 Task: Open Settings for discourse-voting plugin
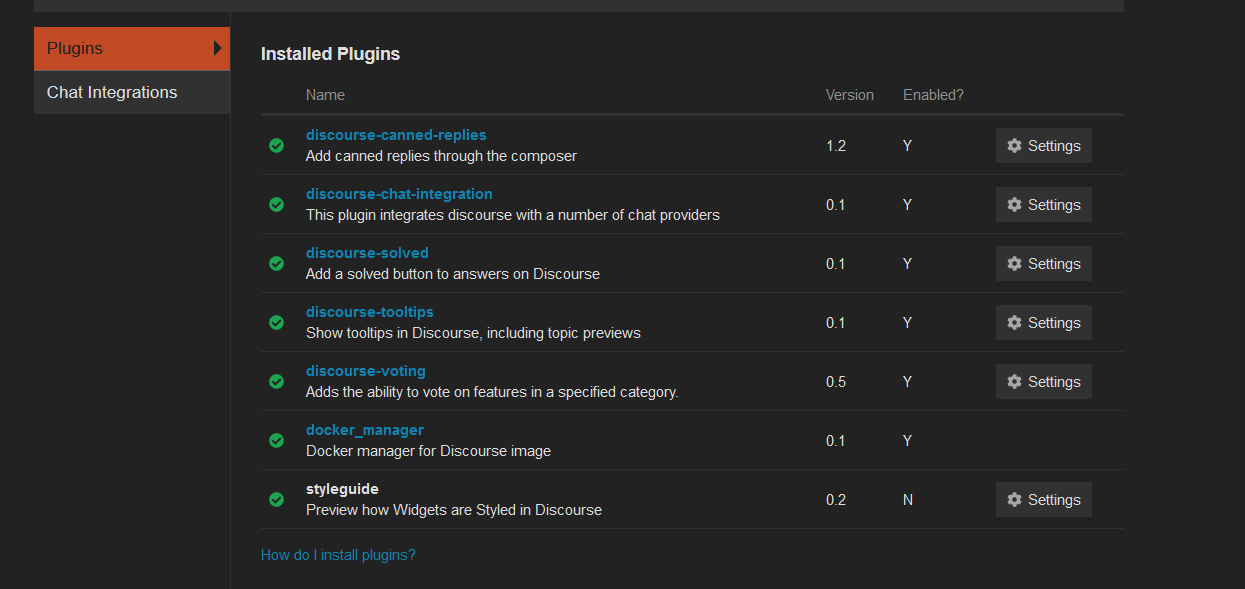point(1043,382)
